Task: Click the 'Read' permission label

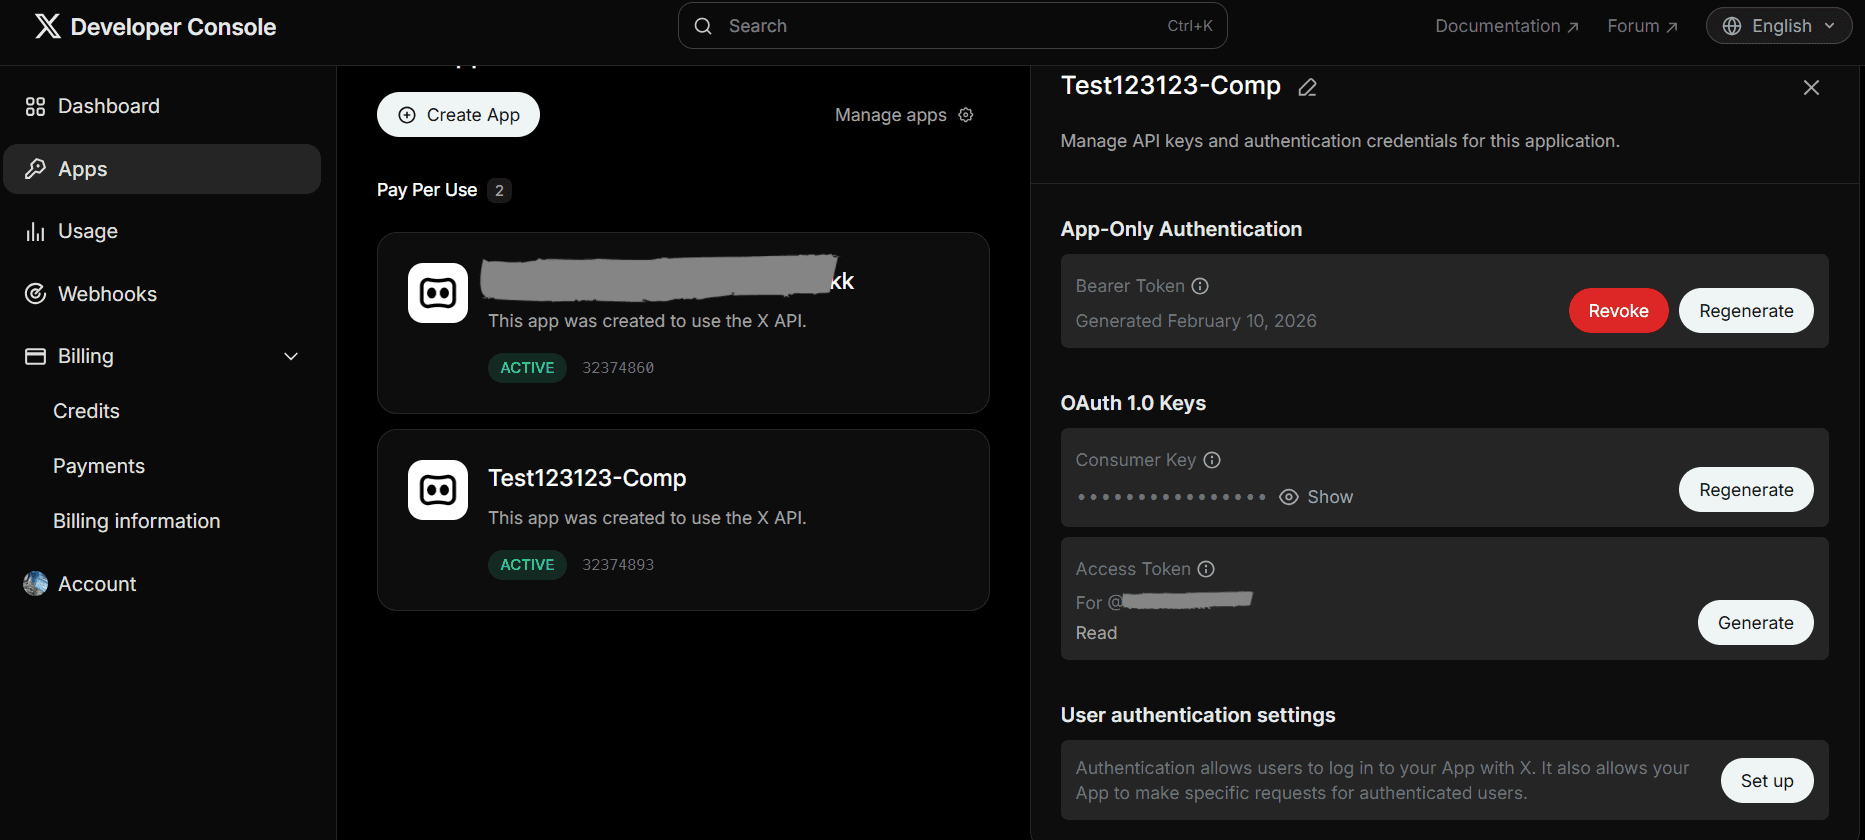Action: (x=1096, y=633)
